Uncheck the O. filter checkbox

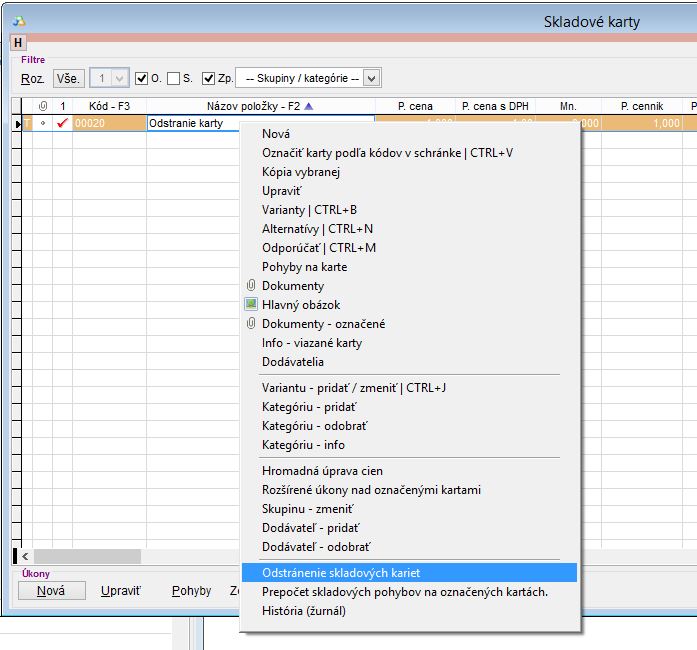point(141,78)
